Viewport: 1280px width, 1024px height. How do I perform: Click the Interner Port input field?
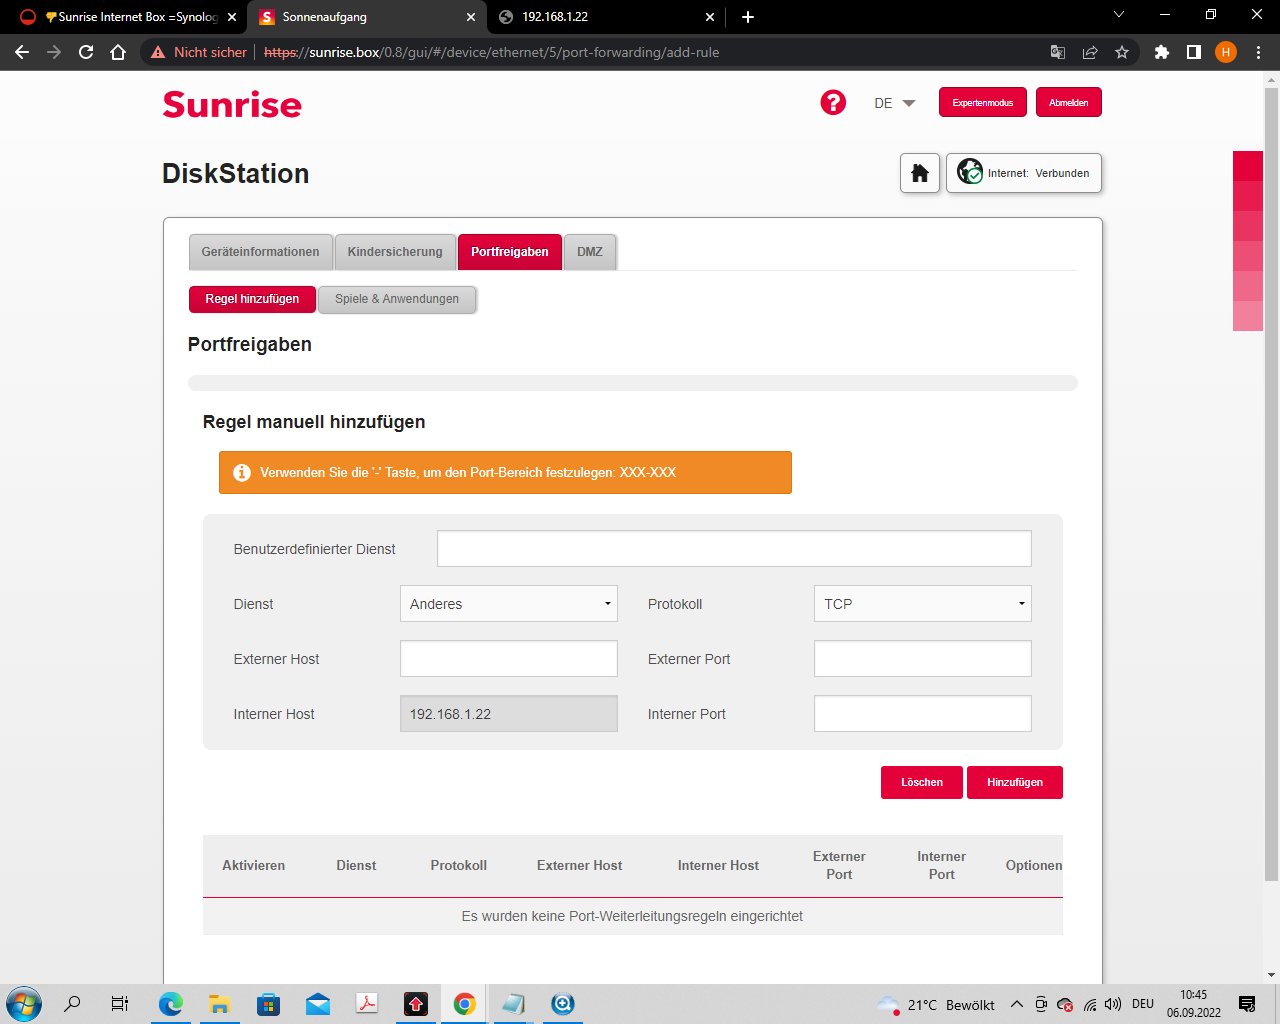coord(923,714)
